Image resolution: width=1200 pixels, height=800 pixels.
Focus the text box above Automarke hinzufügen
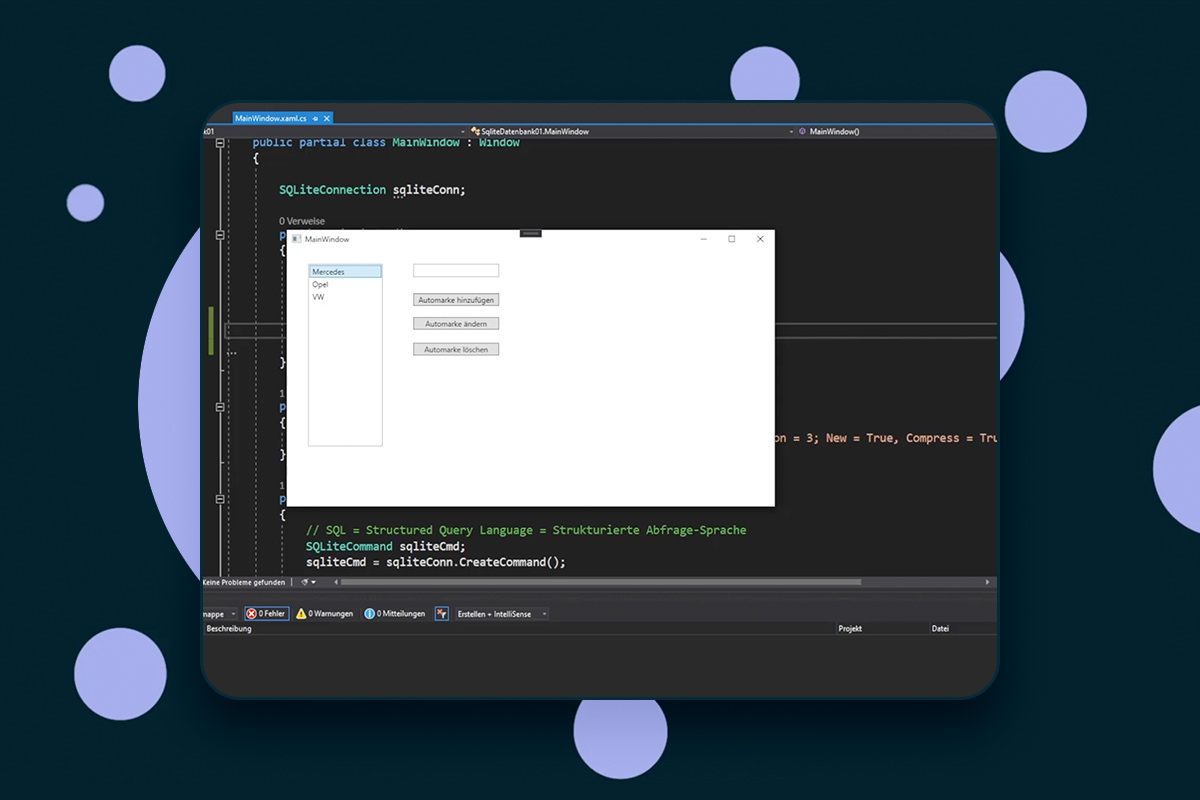456,271
